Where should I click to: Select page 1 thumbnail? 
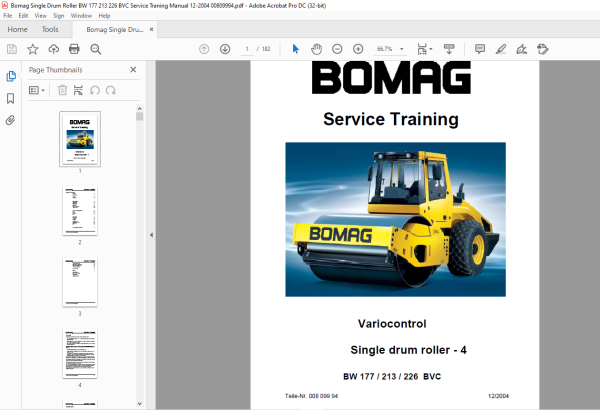[80, 139]
